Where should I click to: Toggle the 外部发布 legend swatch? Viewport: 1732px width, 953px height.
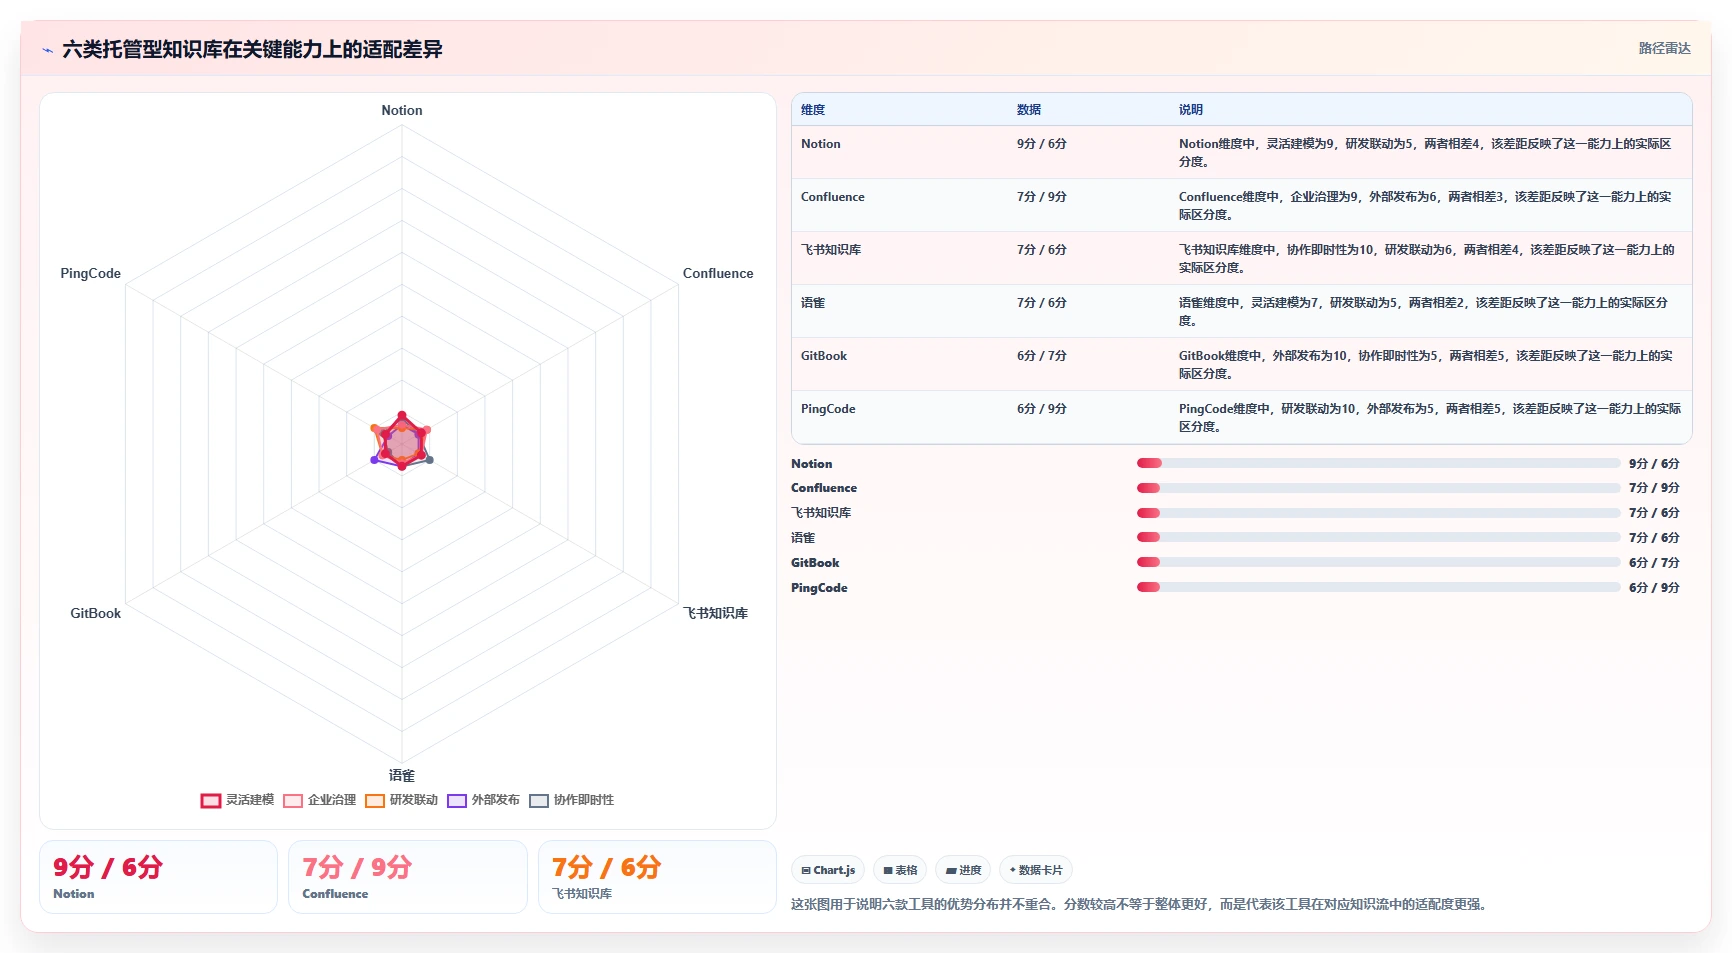point(457,801)
